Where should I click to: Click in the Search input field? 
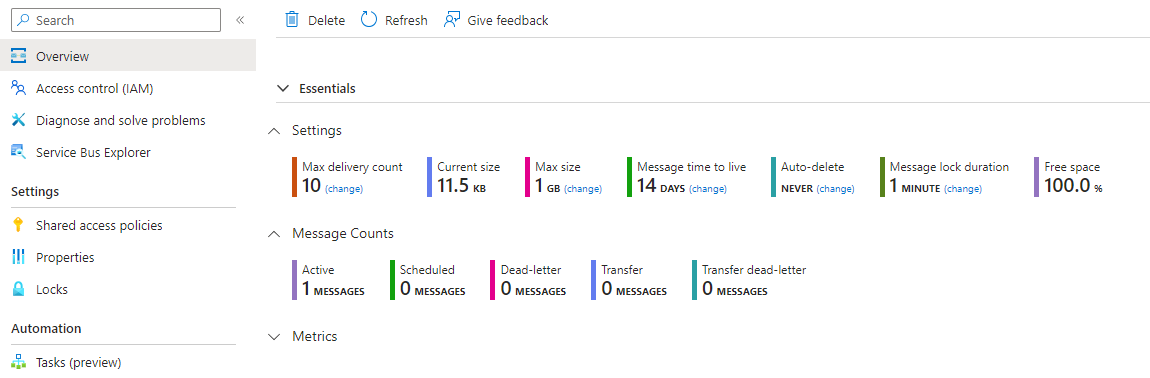(116, 21)
